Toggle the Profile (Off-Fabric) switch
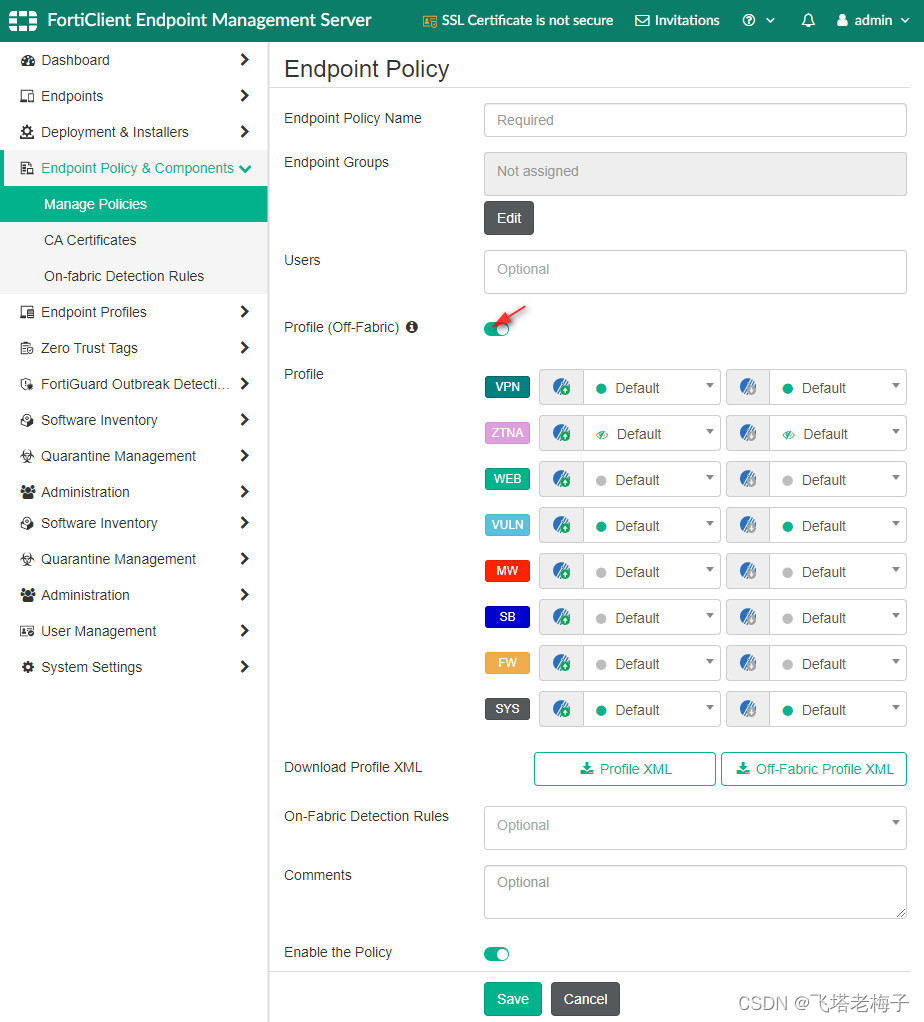This screenshot has height=1022, width=924. pyautogui.click(x=497, y=329)
